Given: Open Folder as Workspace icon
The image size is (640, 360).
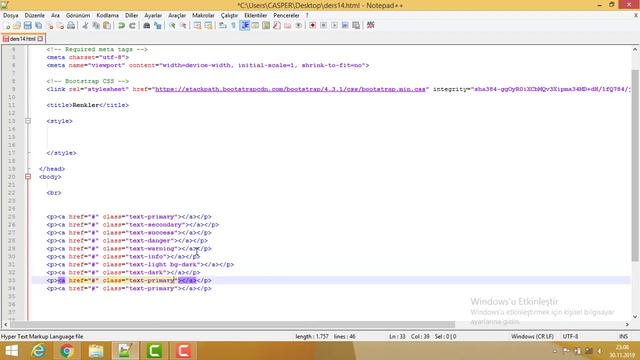Looking at the screenshot, I should tap(288, 25).
